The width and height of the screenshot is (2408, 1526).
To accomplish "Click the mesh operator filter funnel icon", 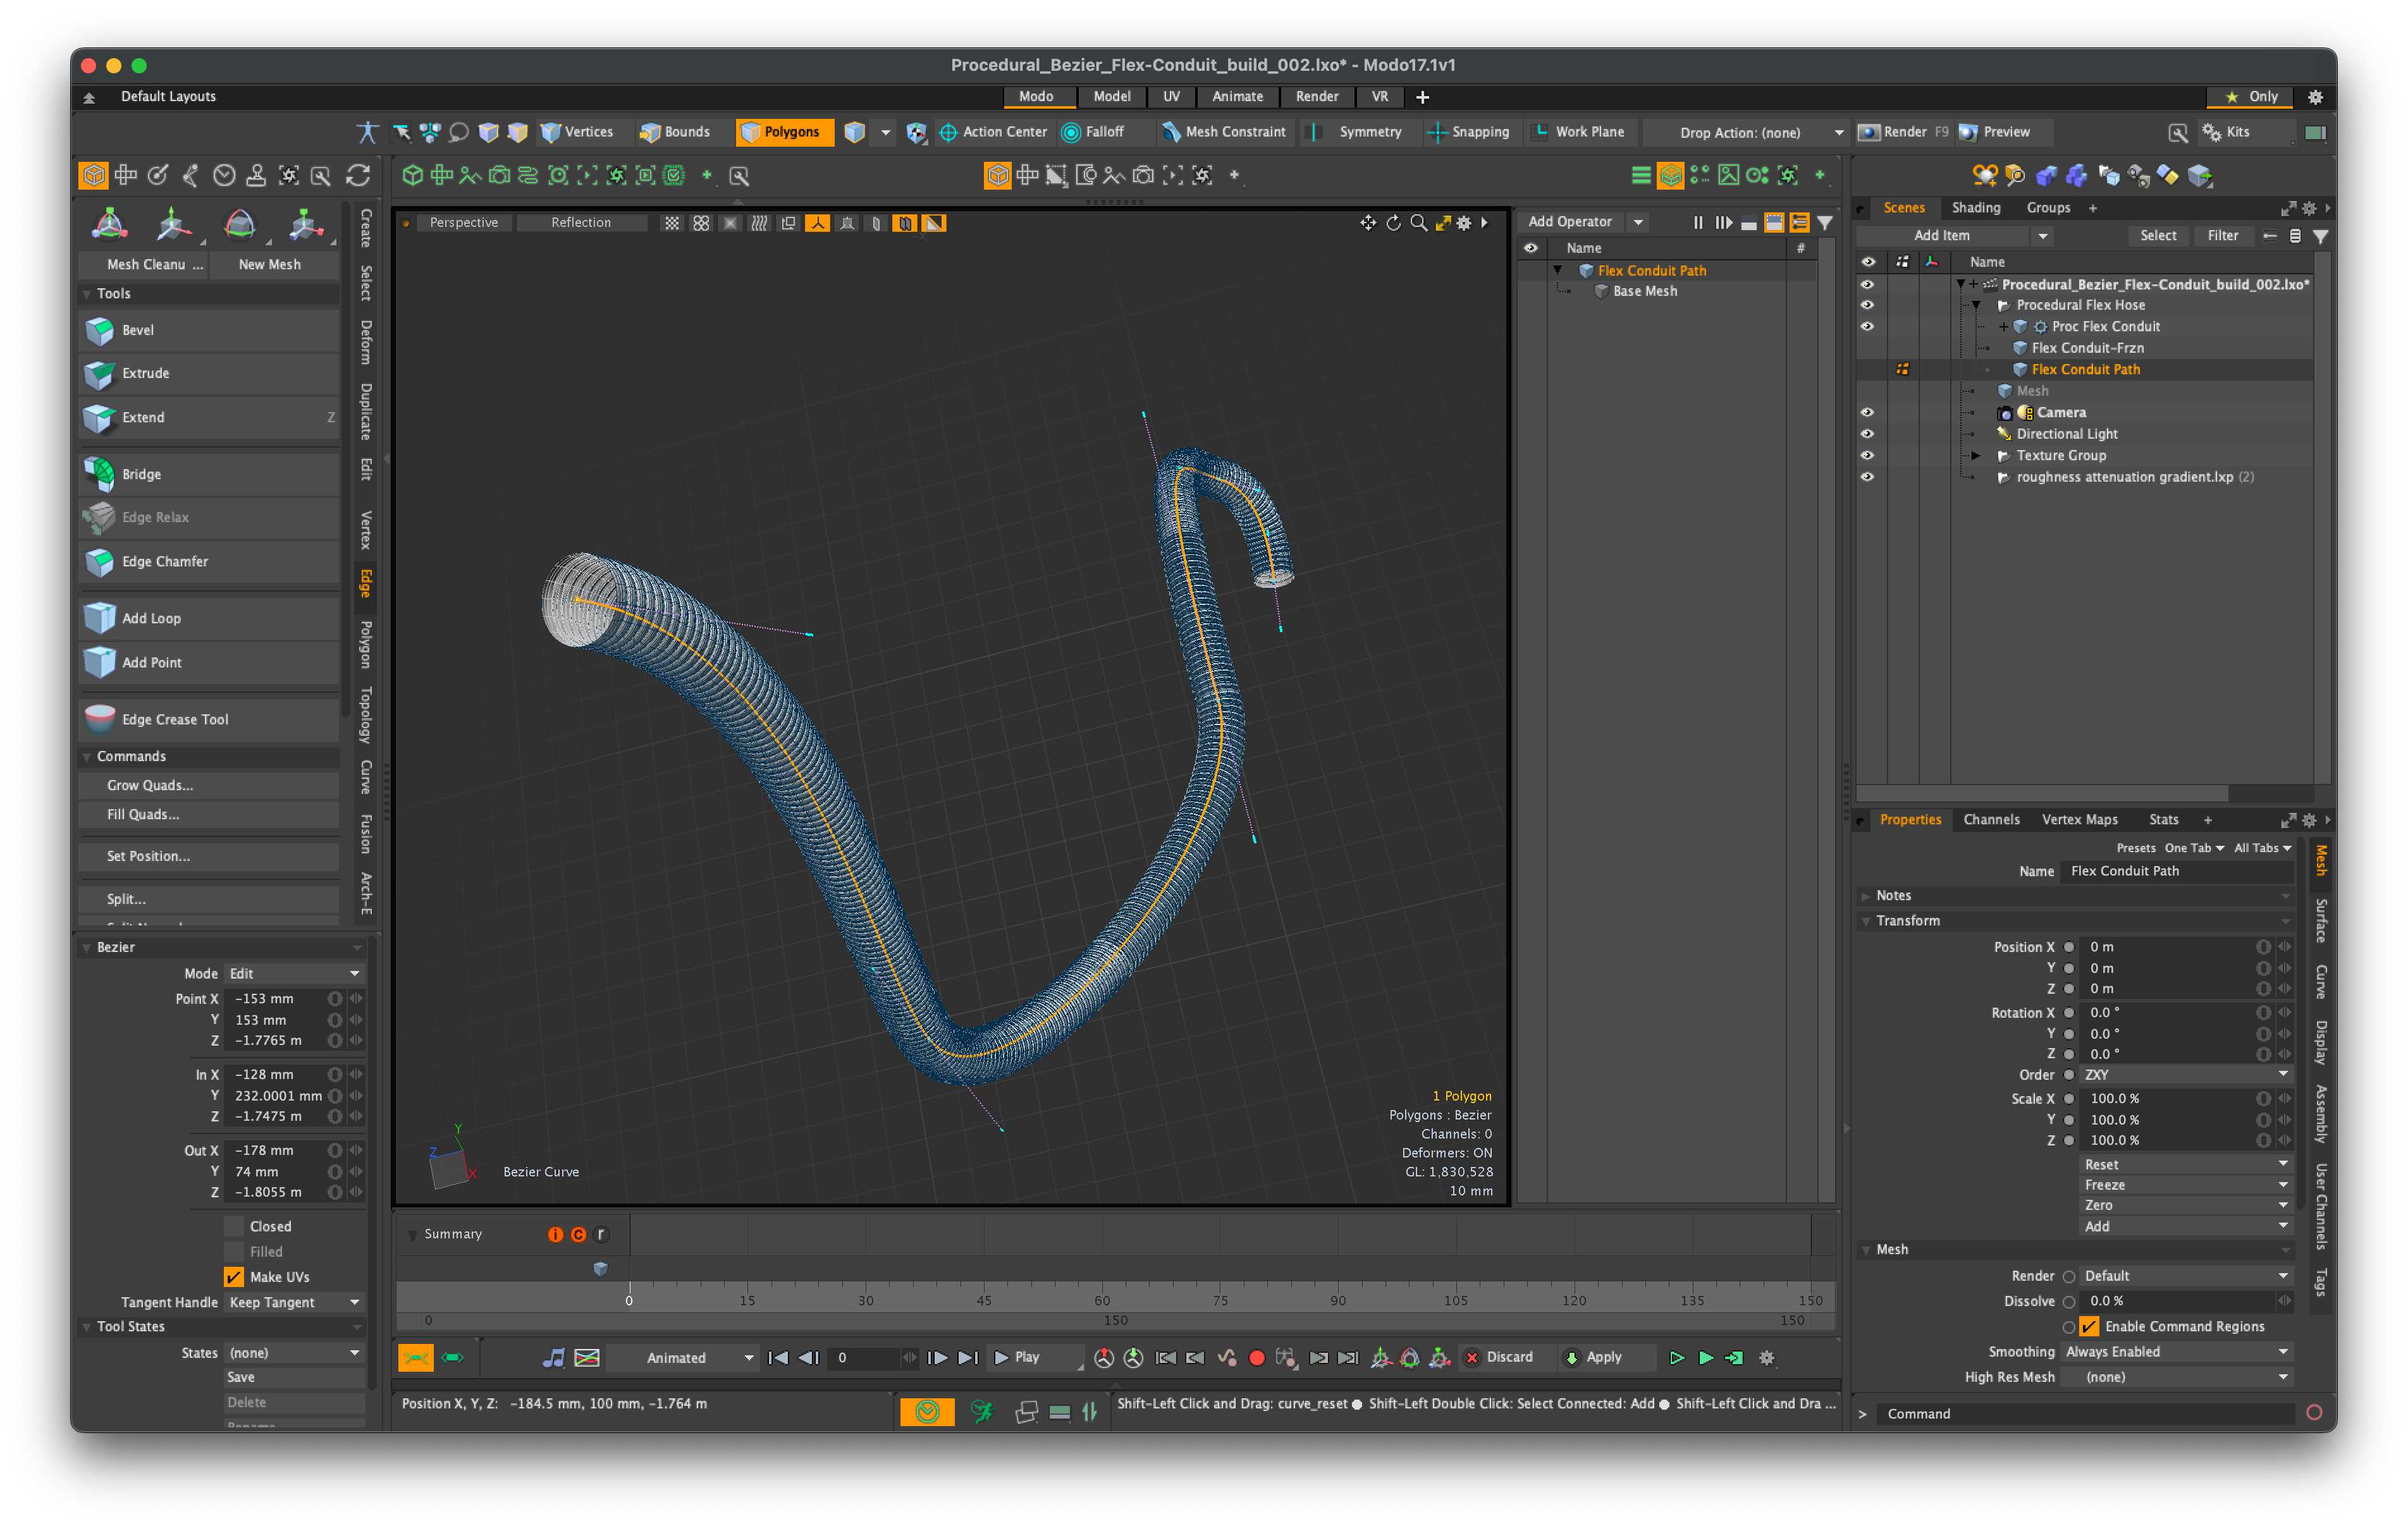I will [x=1825, y=222].
